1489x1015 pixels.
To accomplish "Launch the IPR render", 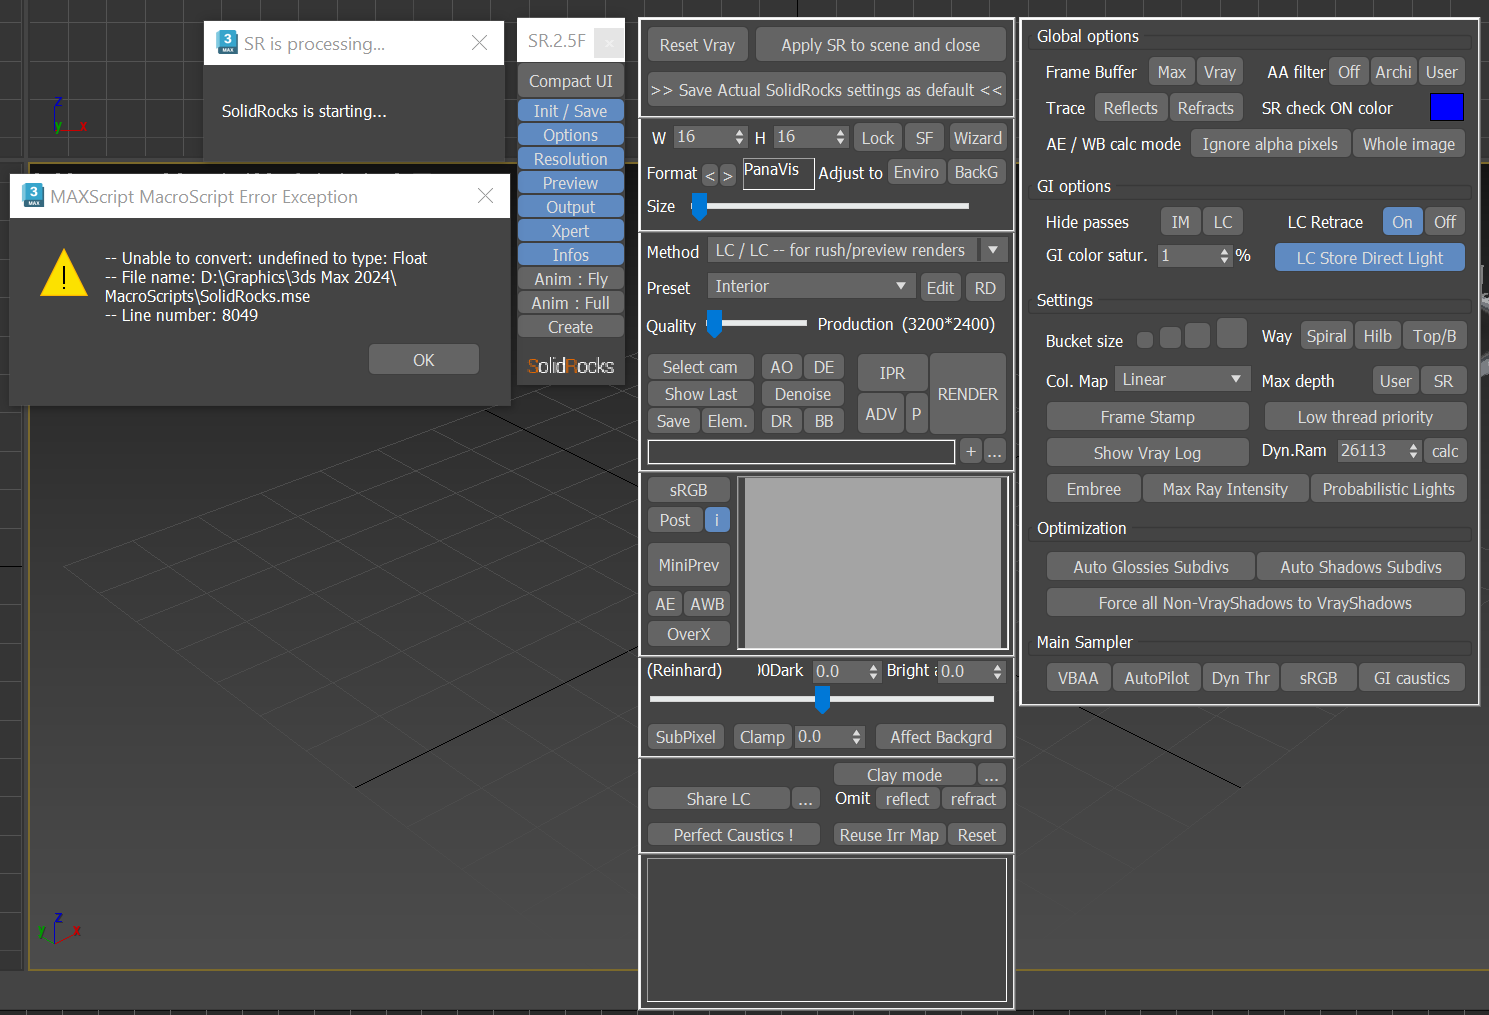I will [892, 373].
